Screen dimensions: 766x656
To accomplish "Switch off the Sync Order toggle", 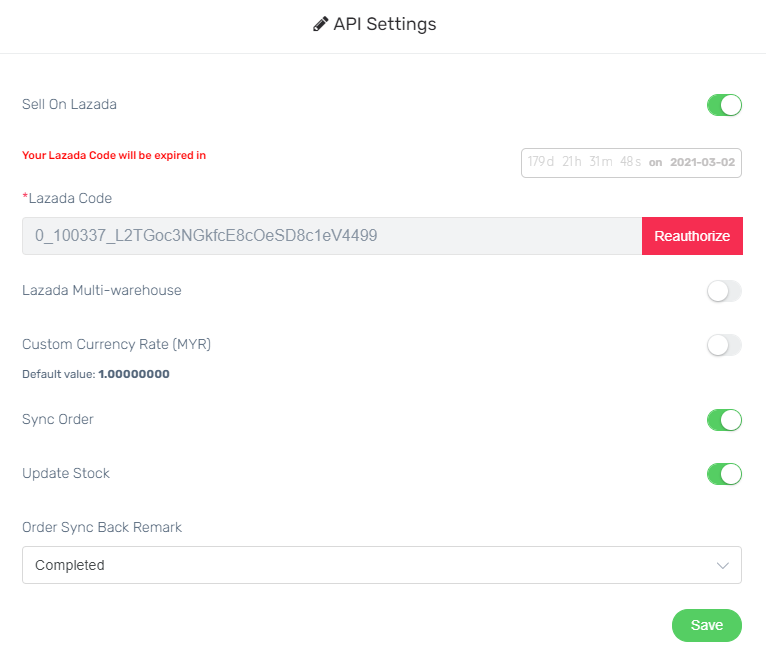I will pos(724,420).
